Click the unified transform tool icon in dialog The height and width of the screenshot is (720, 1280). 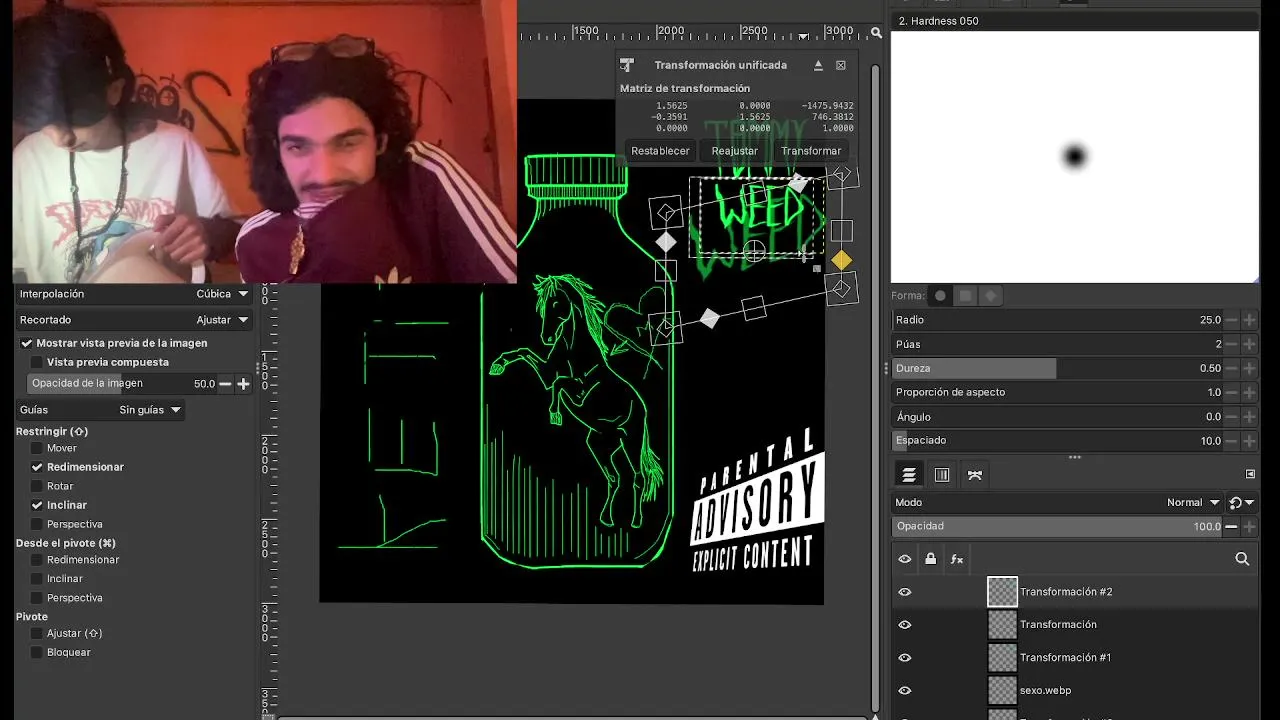tap(627, 65)
